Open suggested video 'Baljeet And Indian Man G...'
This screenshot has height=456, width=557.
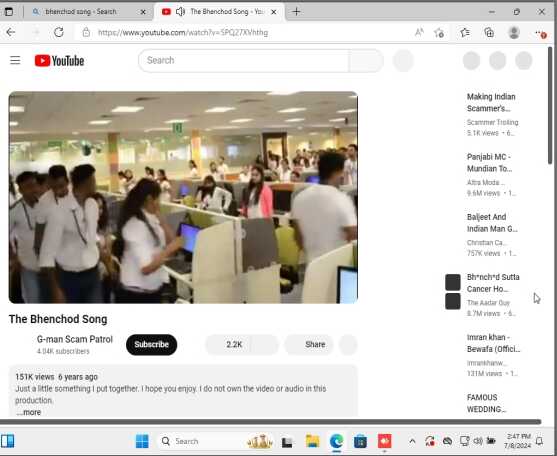492,223
